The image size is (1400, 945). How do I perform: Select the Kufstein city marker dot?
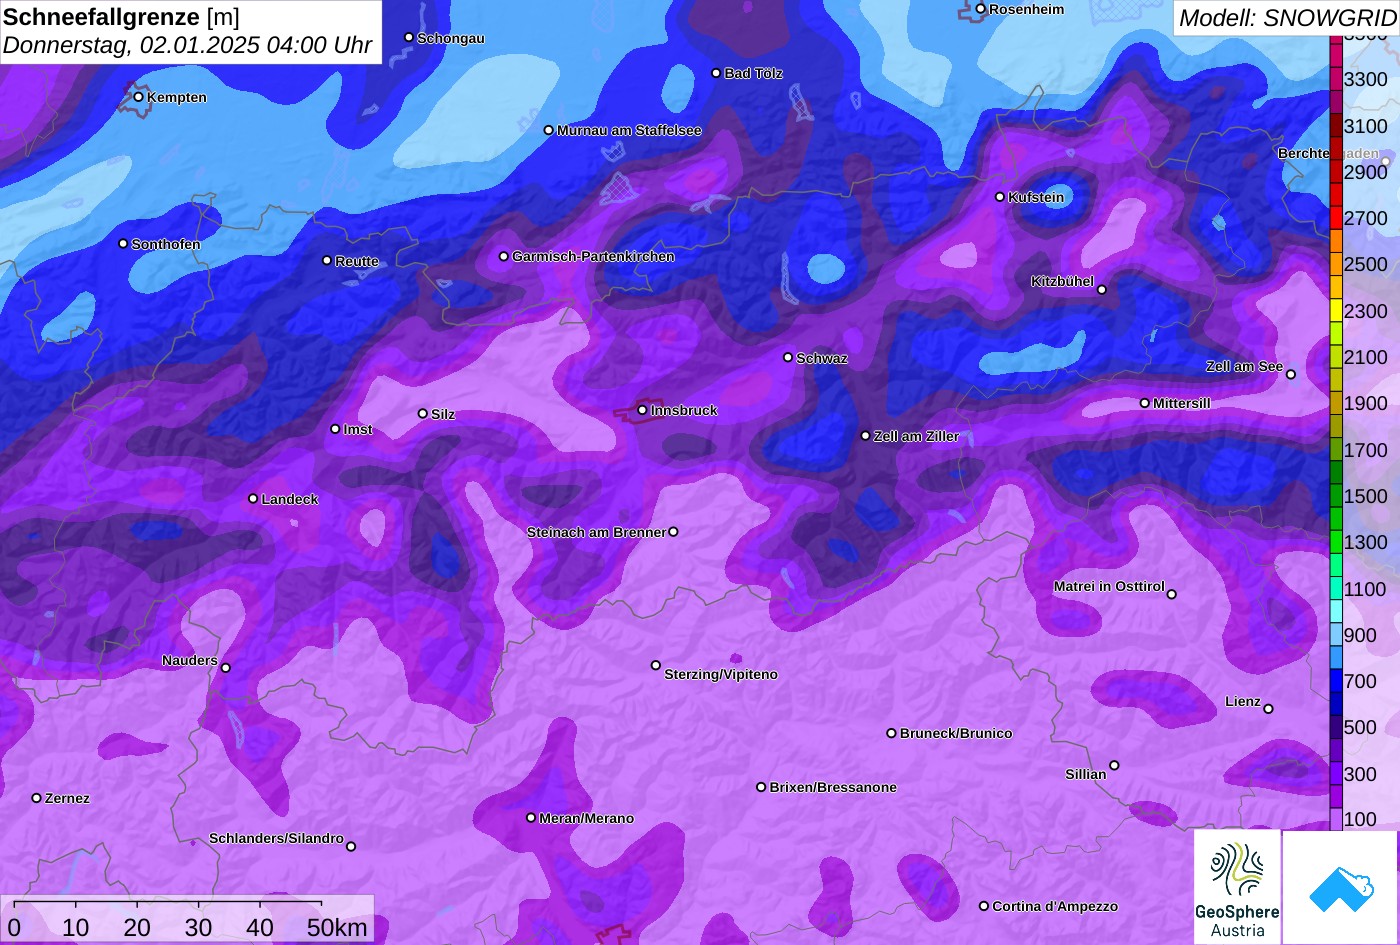click(1000, 197)
